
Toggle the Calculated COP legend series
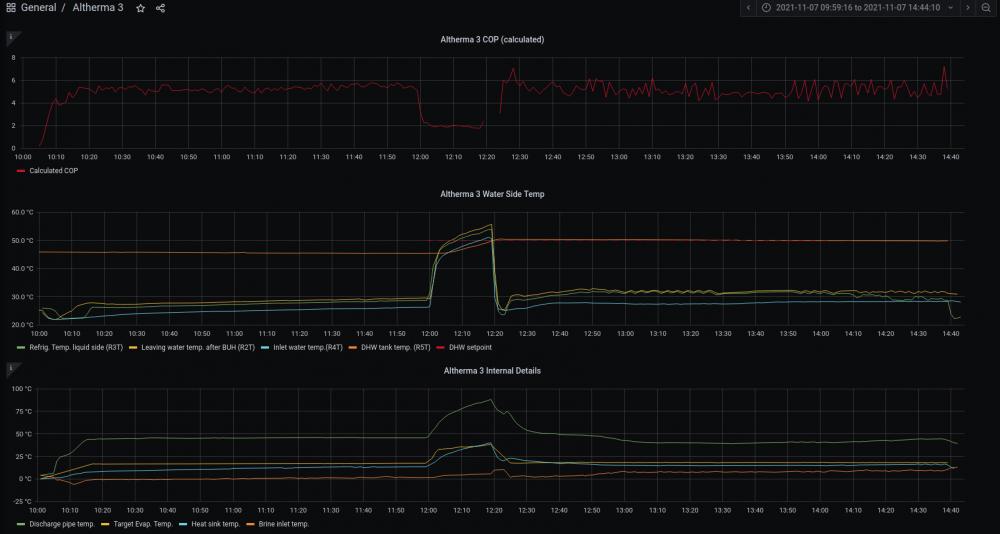click(54, 171)
